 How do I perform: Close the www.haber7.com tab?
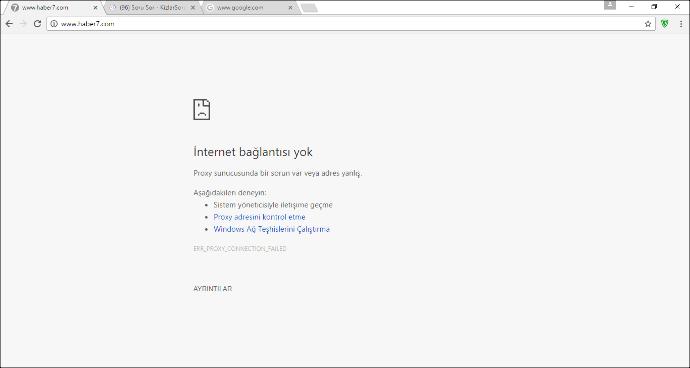(95, 8)
